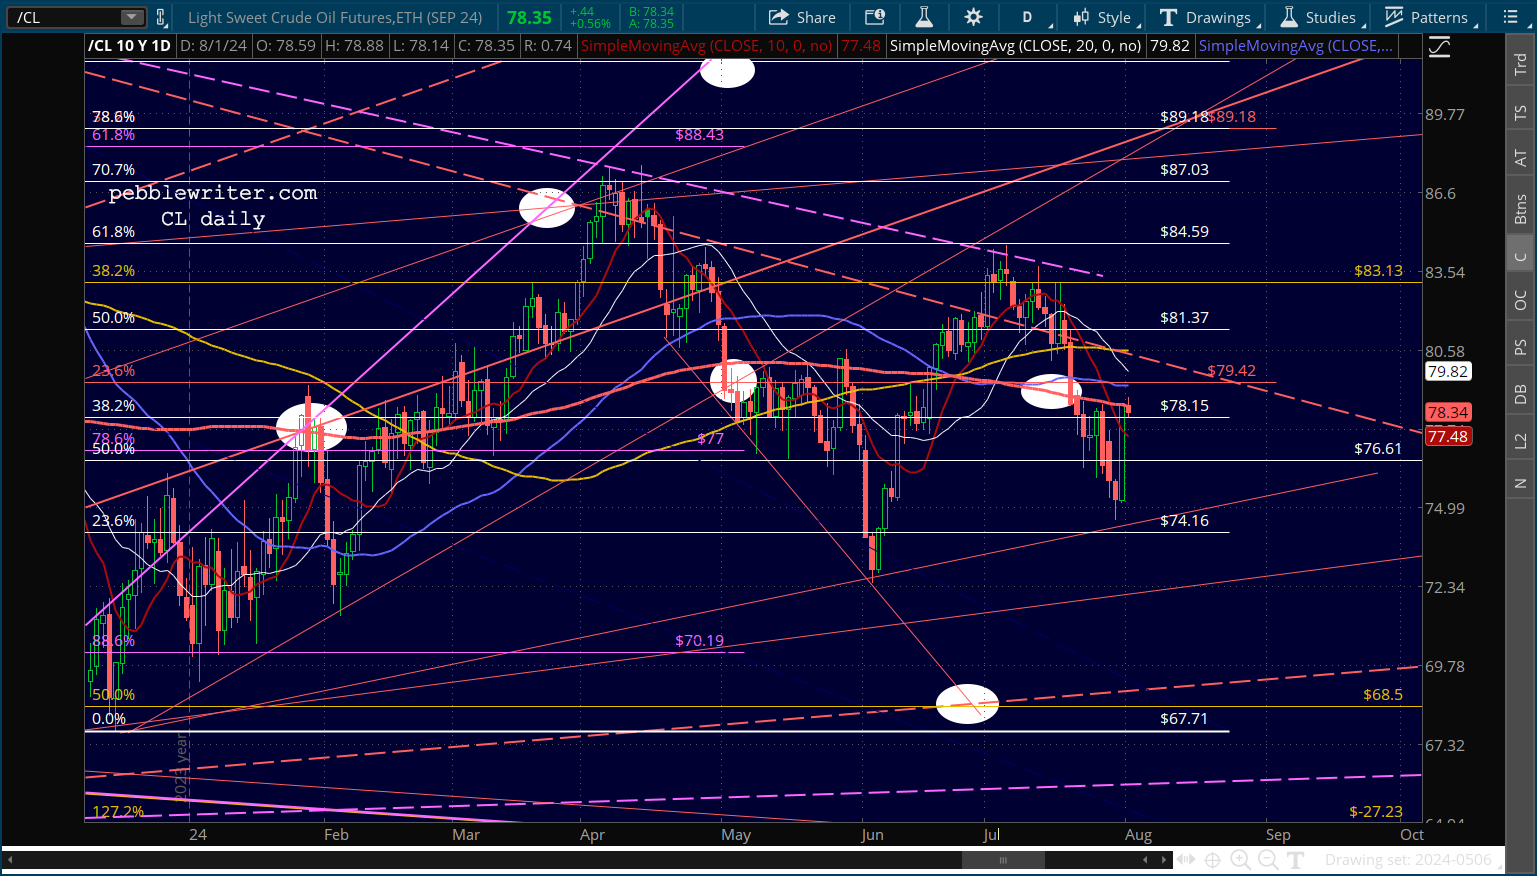The image size is (1537, 876).
Task: Click the 77.48 price axis bubble
Action: [x=1447, y=436]
